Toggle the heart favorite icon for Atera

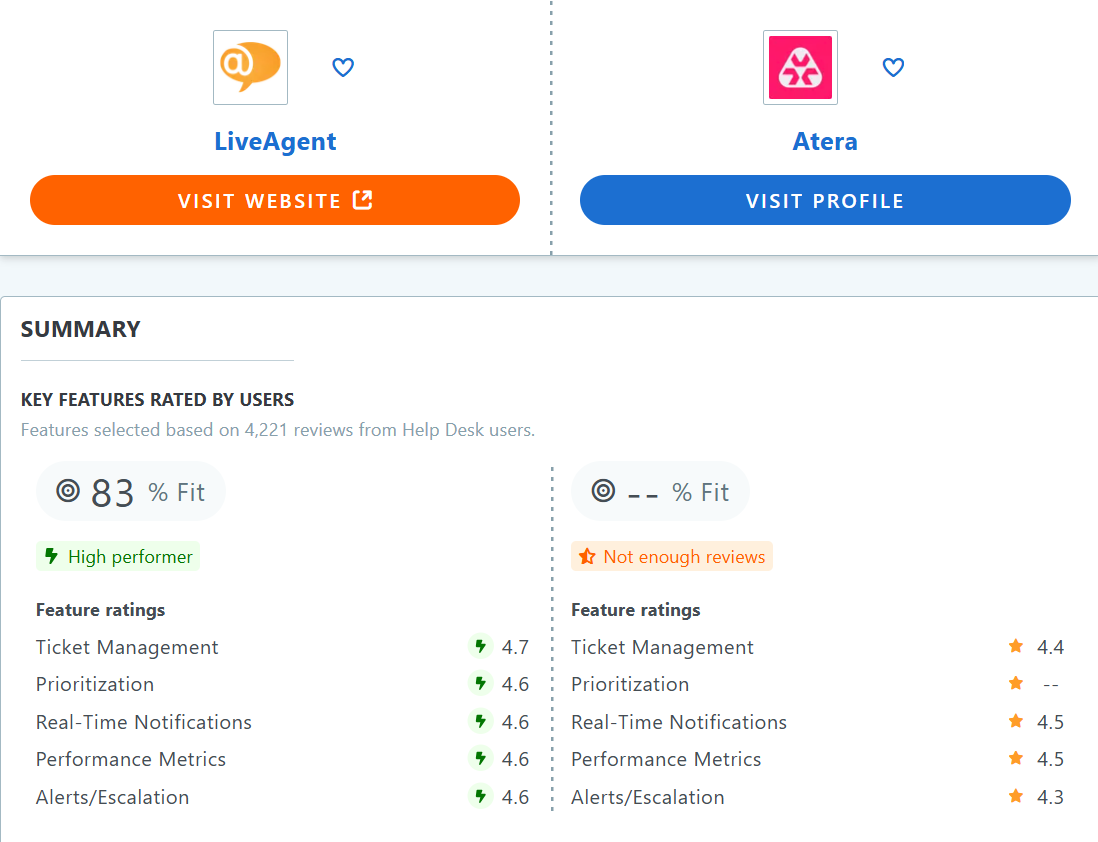click(x=893, y=67)
